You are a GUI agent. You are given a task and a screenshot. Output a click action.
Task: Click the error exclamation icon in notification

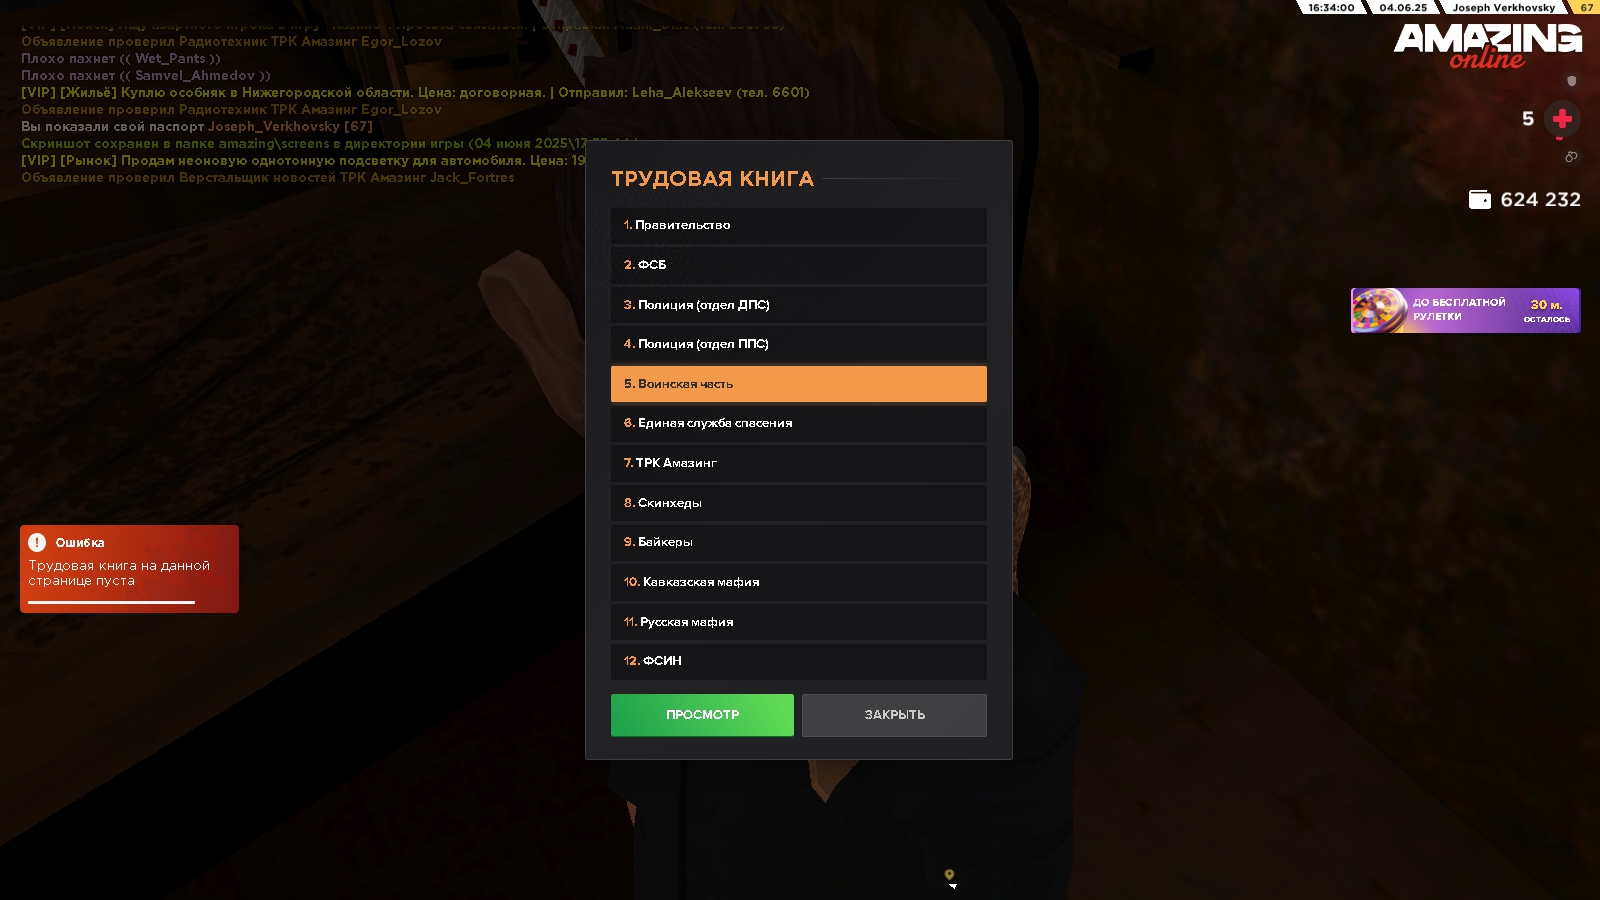pyautogui.click(x=37, y=543)
